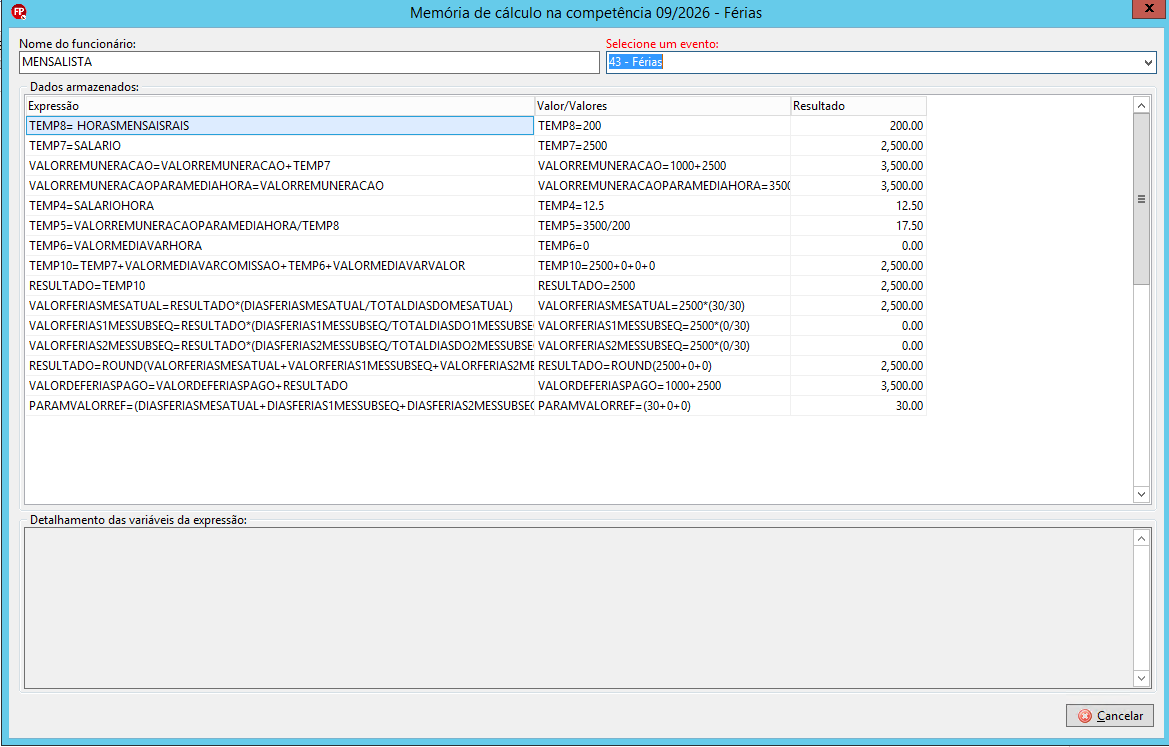Screen dimensions: 1169x747
Task: Click the down arrow of the Detalhamento scrollbar
Action: click(x=1141, y=678)
